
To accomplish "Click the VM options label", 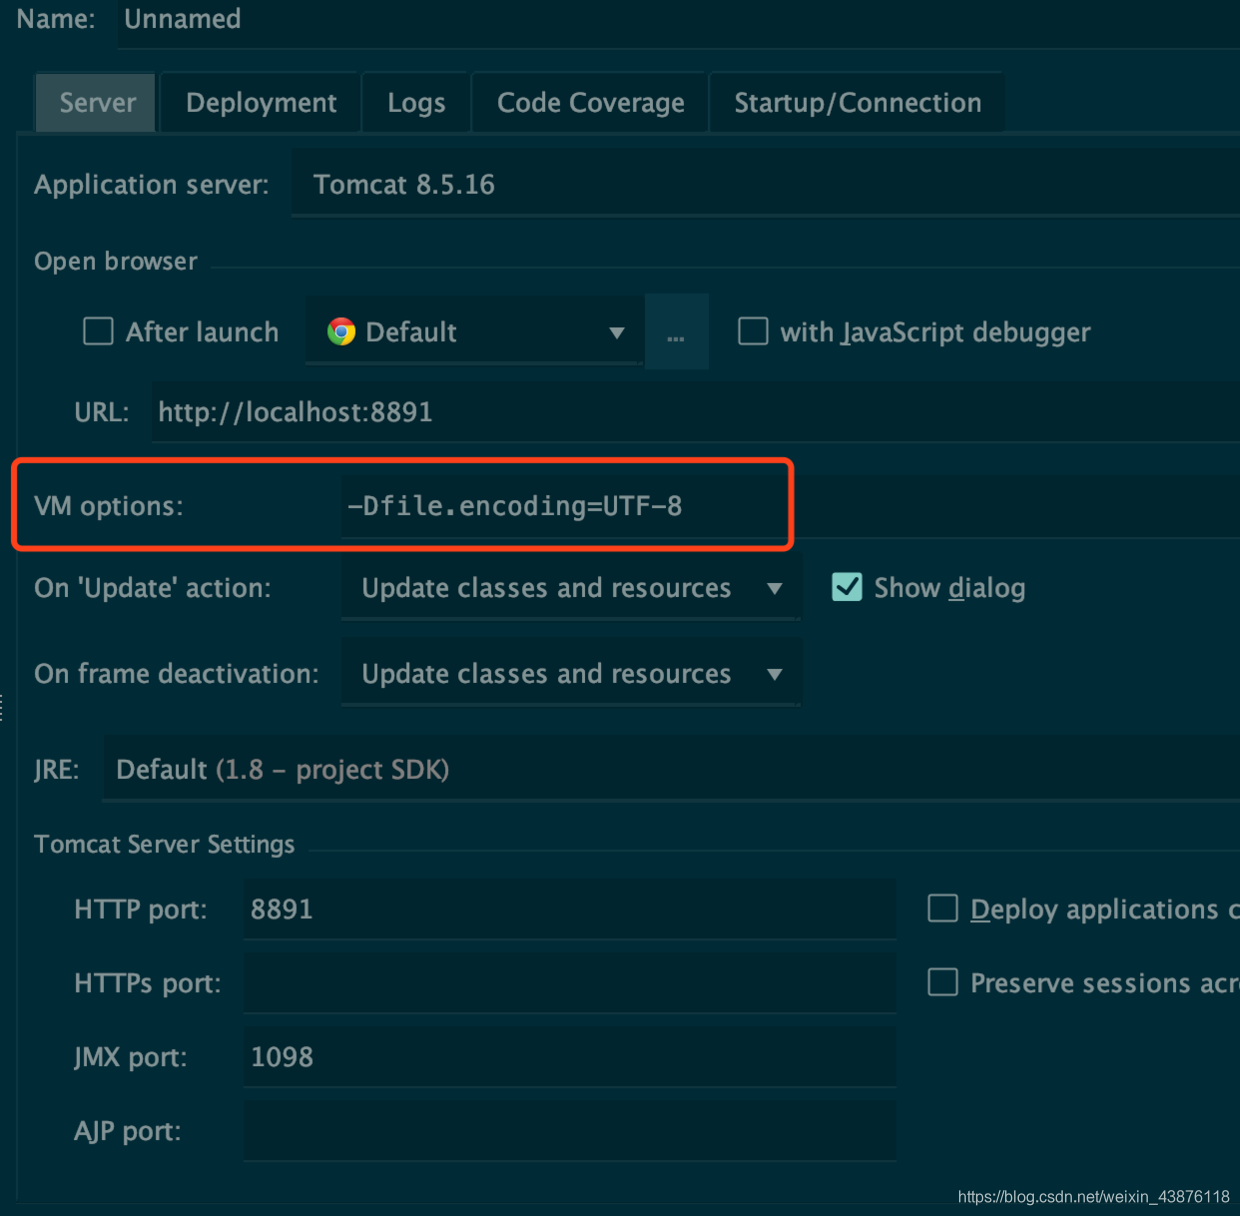I will click(x=109, y=506).
